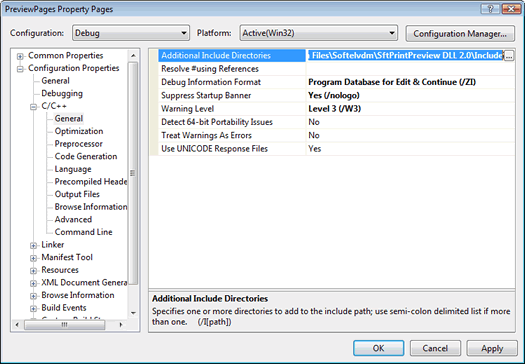525x364 pixels.
Task: Click the help question mark title button
Action: point(490,9)
